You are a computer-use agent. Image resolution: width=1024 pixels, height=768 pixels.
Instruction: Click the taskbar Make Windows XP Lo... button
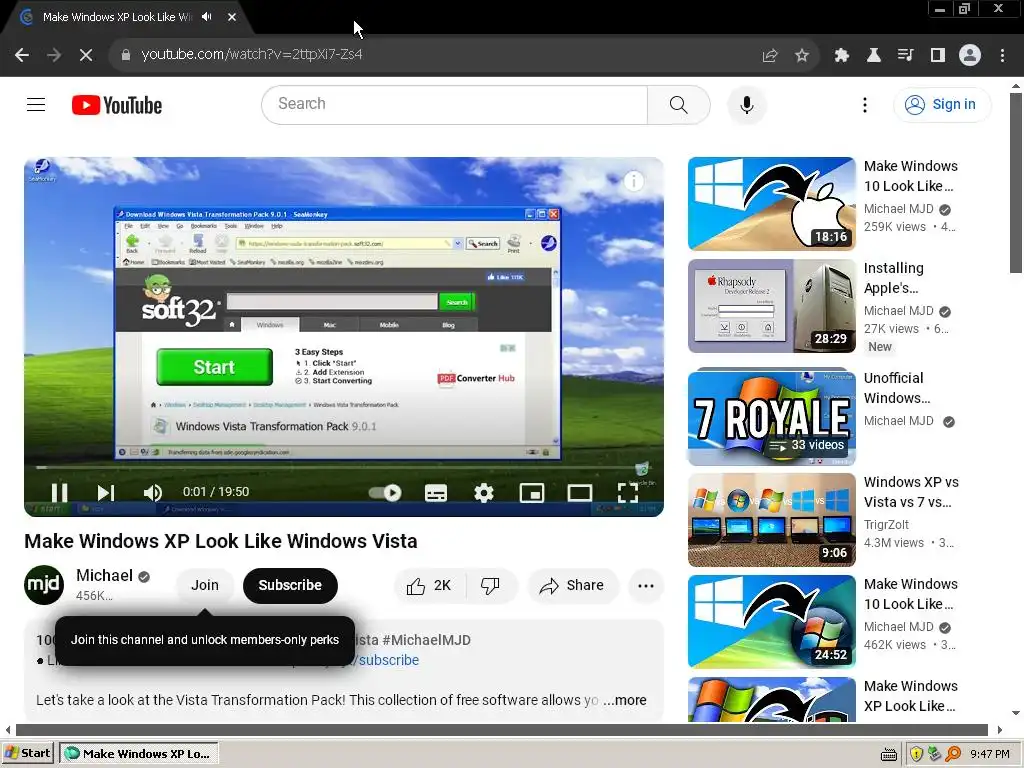(138, 754)
